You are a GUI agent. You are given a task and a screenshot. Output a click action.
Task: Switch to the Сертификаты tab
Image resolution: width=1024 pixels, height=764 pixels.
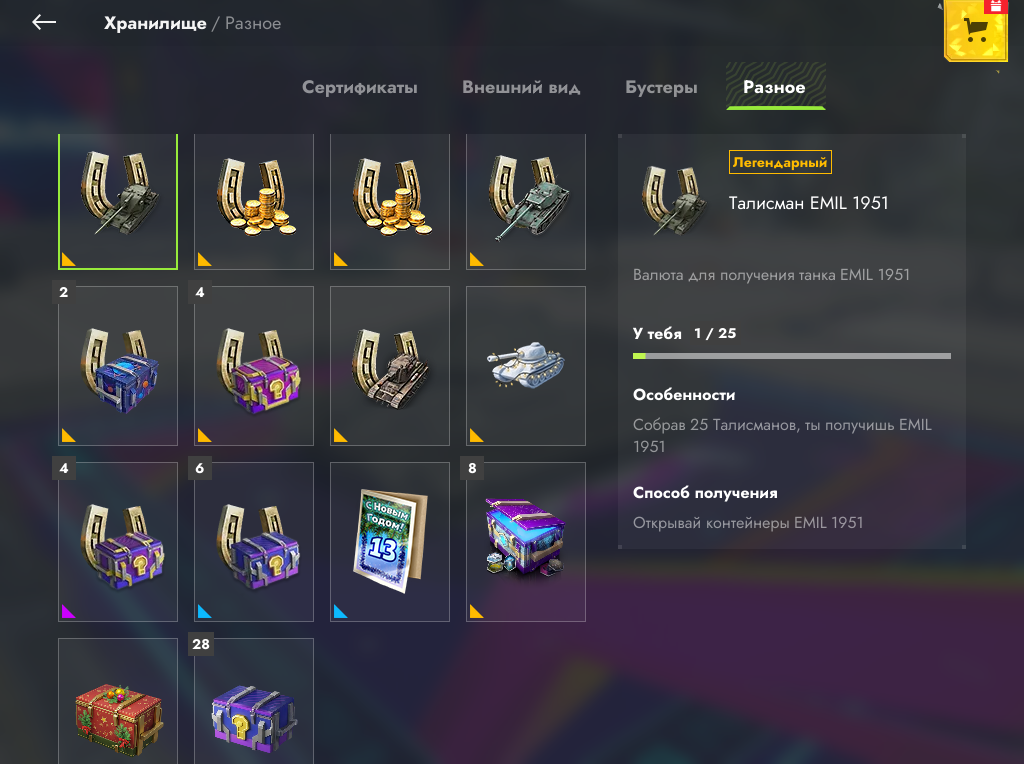pyautogui.click(x=360, y=88)
